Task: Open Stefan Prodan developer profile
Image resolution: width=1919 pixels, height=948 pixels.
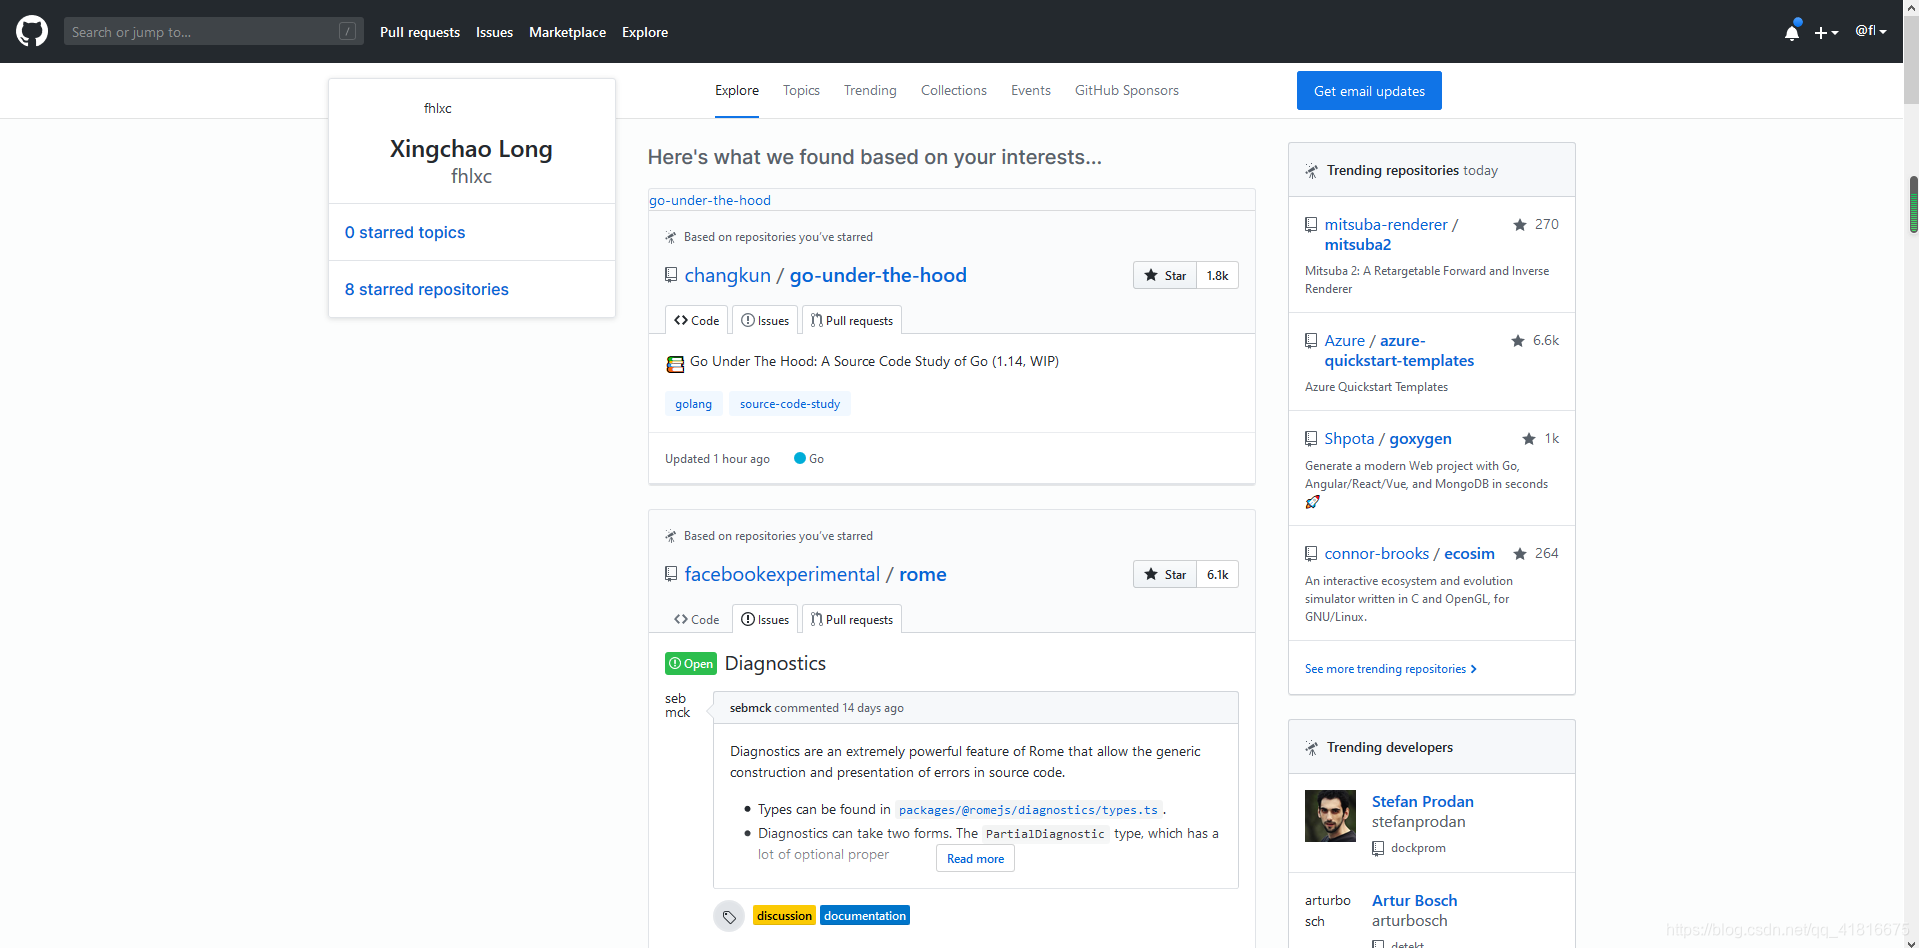Action: (x=1422, y=801)
